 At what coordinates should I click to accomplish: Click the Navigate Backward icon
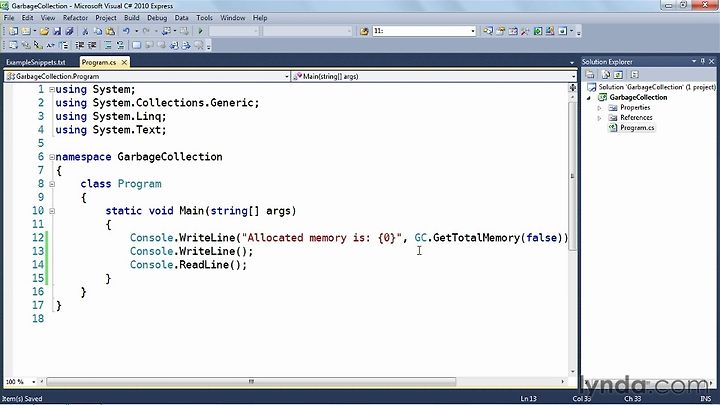pyautogui.click(x=166, y=31)
